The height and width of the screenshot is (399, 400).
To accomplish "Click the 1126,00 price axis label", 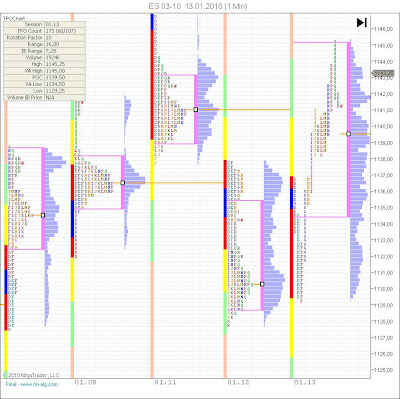I will coord(383,354).
